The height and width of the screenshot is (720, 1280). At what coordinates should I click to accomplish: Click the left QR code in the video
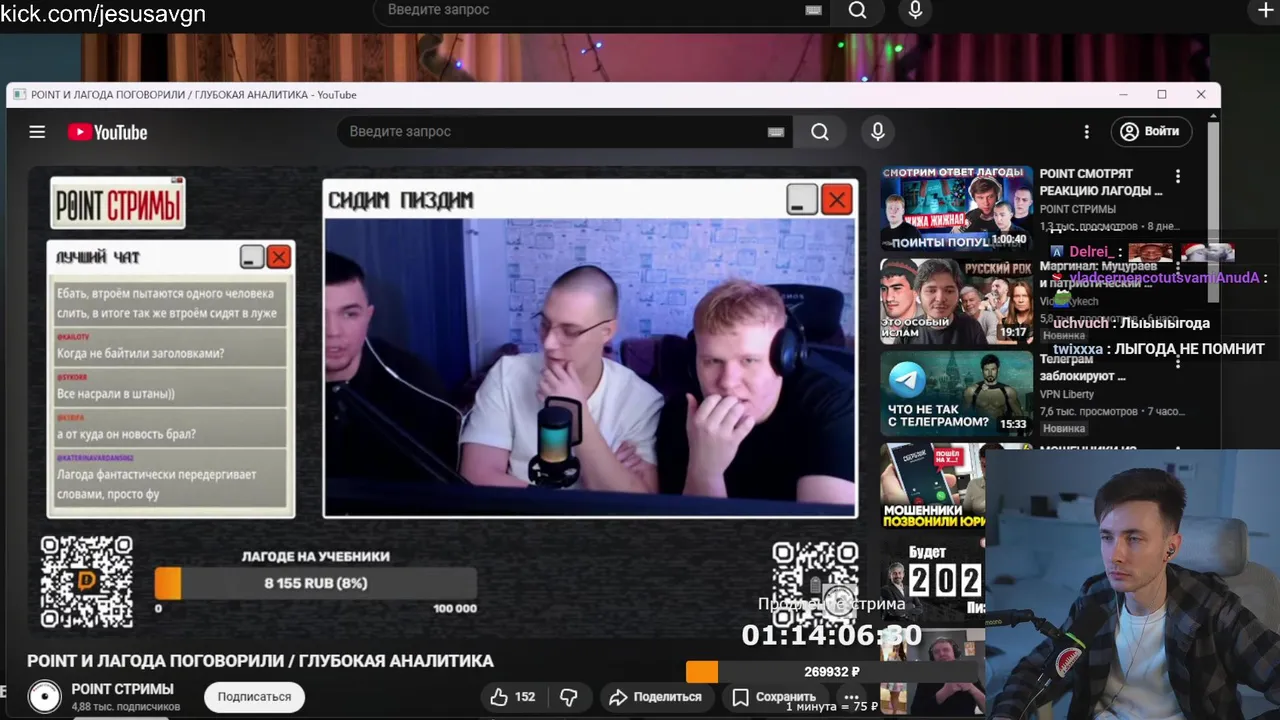(87, 582)
